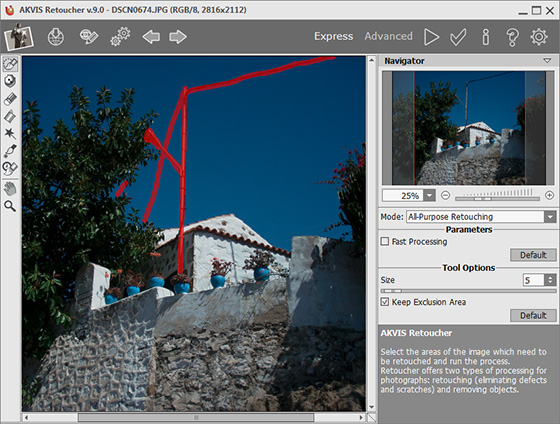Expand the zoom percentage dropdown
This screenshot has height=424, width=560.
(429, 195)
